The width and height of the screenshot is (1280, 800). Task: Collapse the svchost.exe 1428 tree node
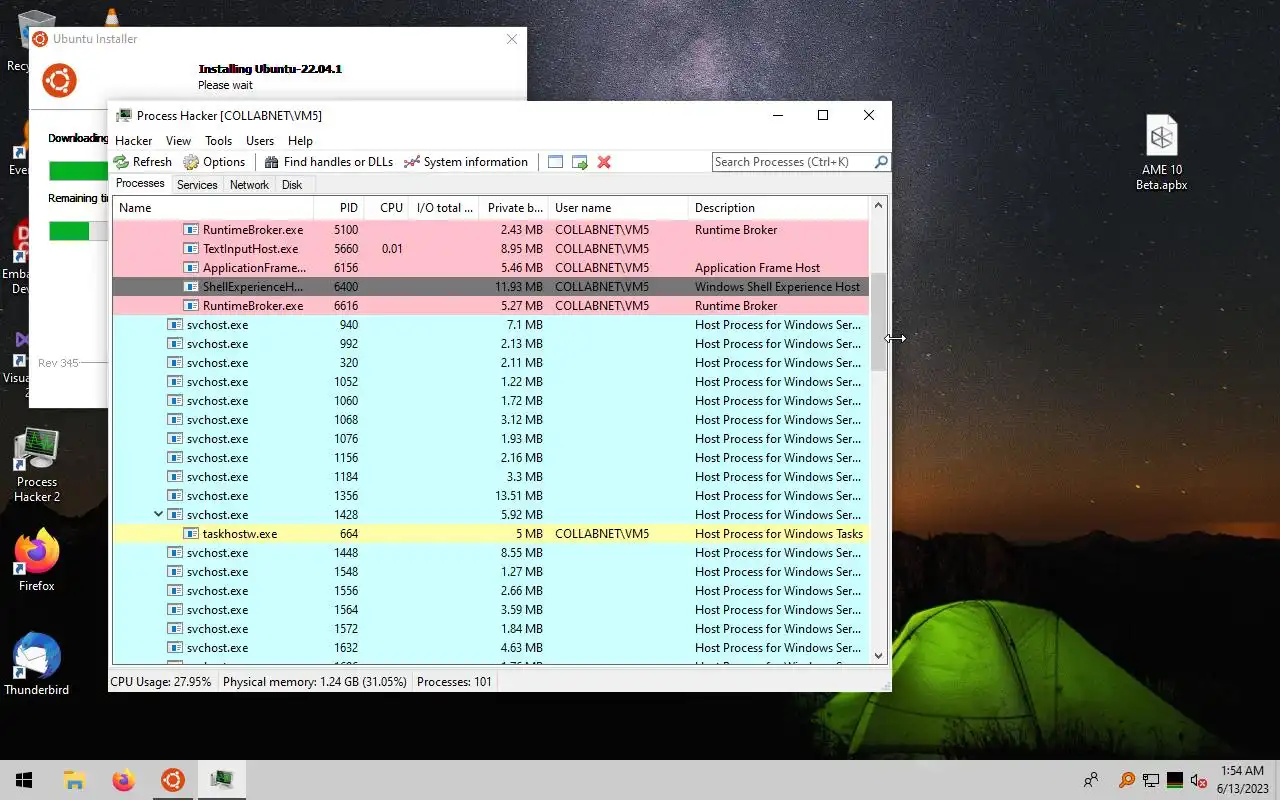pos(158,515)
